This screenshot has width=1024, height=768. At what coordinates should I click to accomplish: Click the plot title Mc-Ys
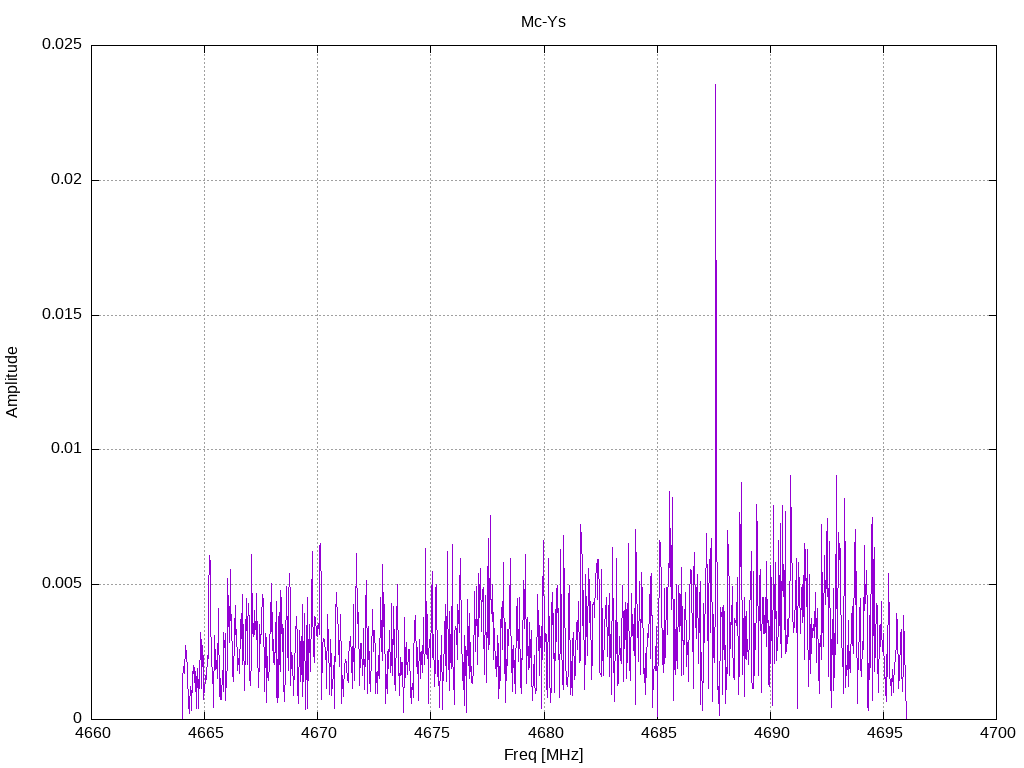coord(543,22)
